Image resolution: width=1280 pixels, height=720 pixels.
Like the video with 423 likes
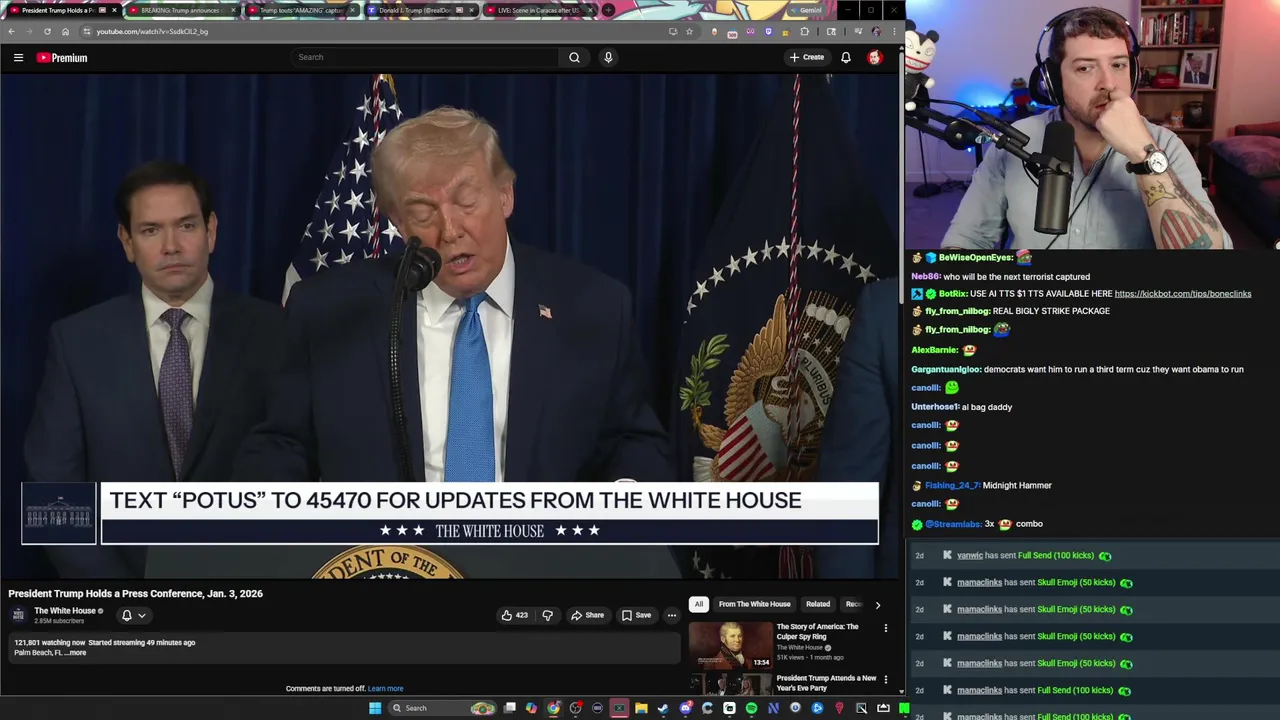514,615
